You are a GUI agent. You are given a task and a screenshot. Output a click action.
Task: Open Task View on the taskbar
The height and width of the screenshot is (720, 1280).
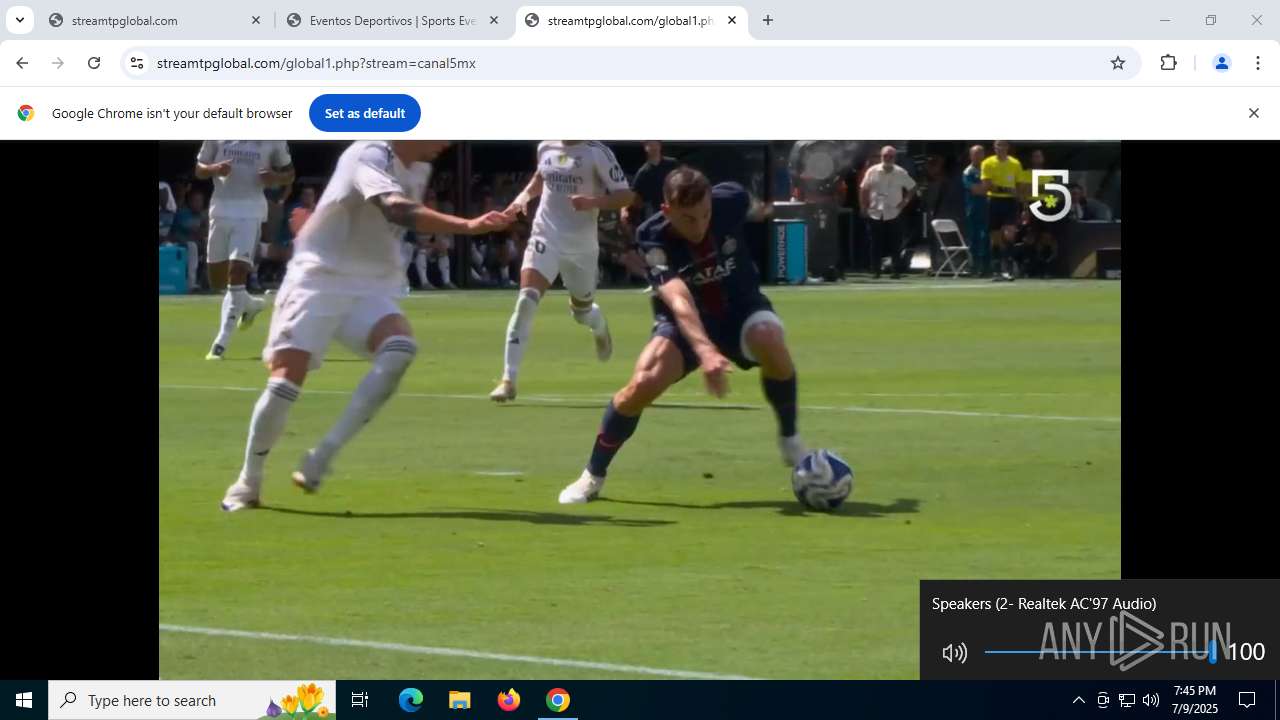click(x=360, y=700)
